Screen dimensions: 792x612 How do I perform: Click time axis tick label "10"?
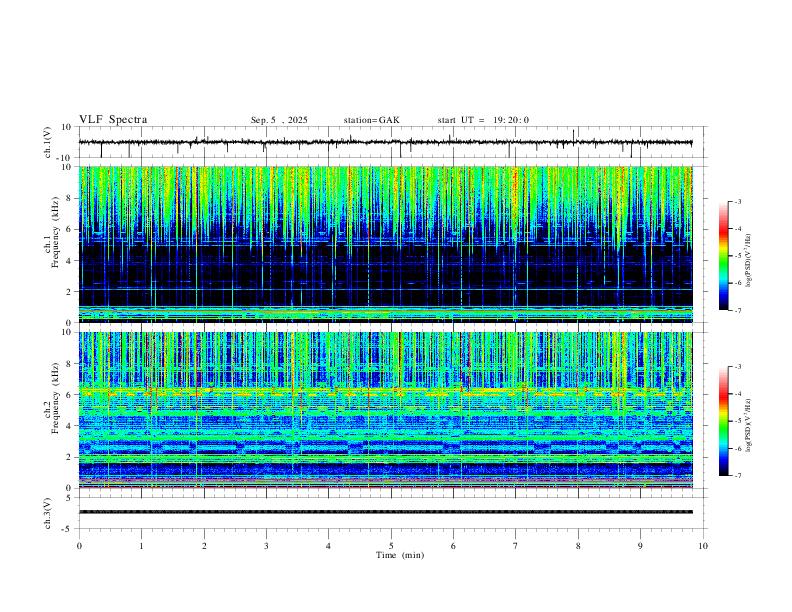coord(703,546)
